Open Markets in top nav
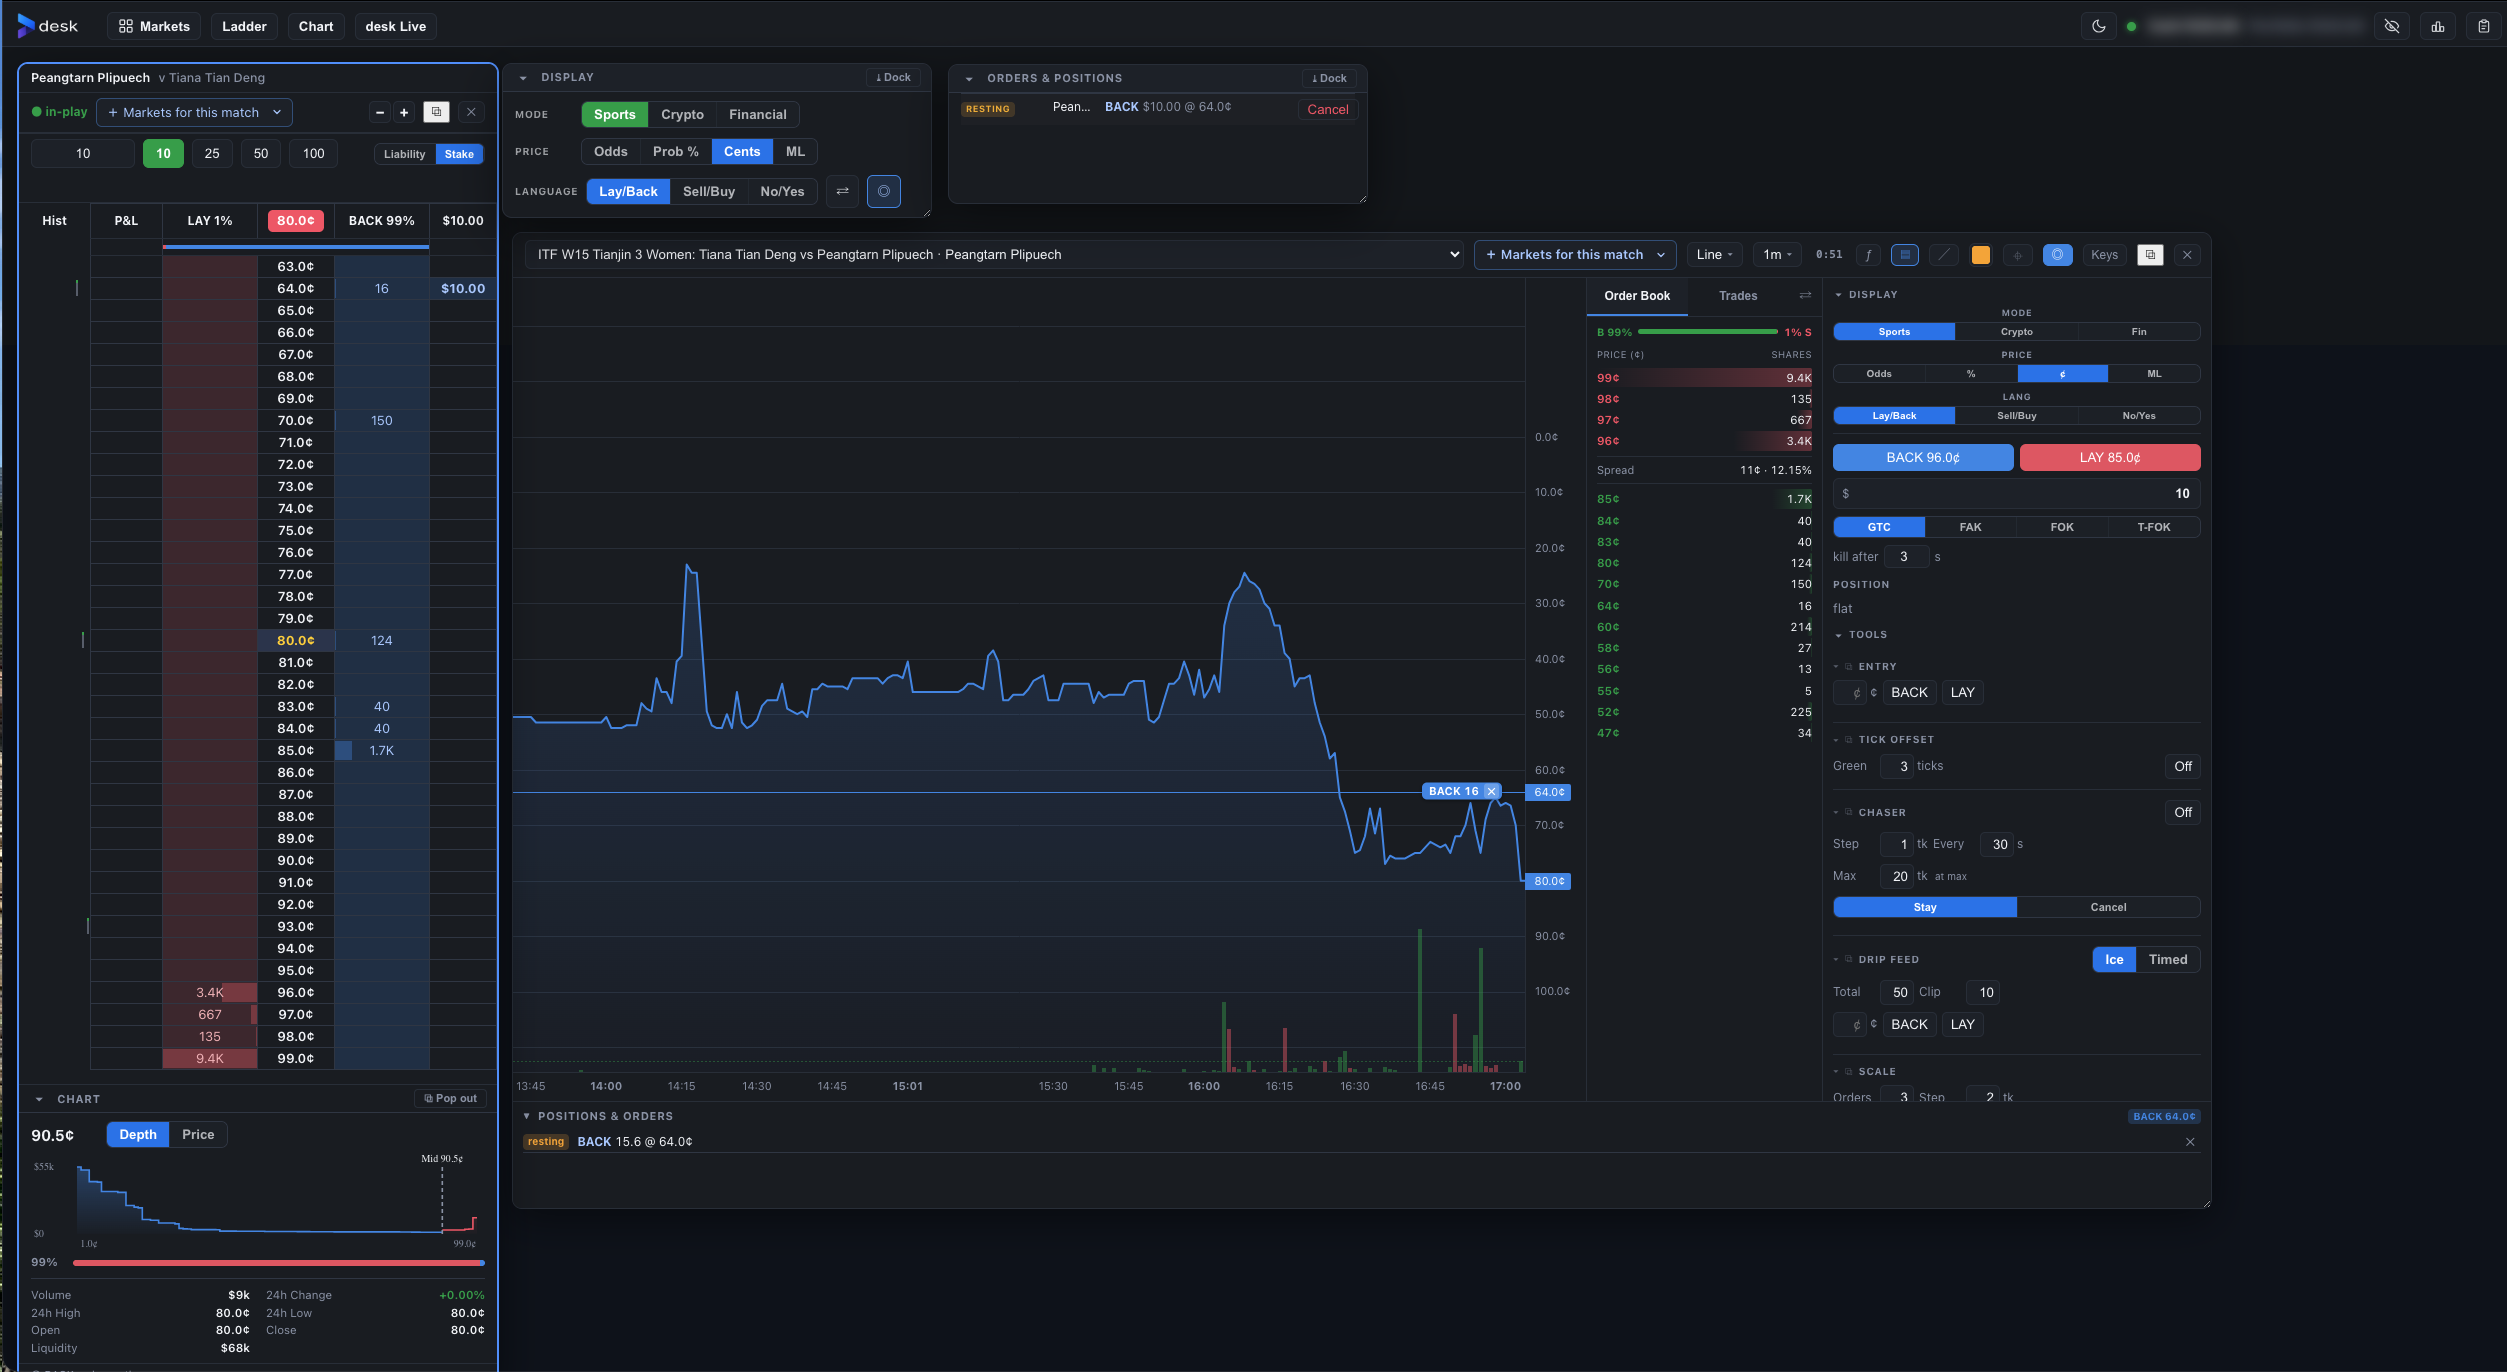This screenshot has width=2507, height=1372. pos(154,26)
